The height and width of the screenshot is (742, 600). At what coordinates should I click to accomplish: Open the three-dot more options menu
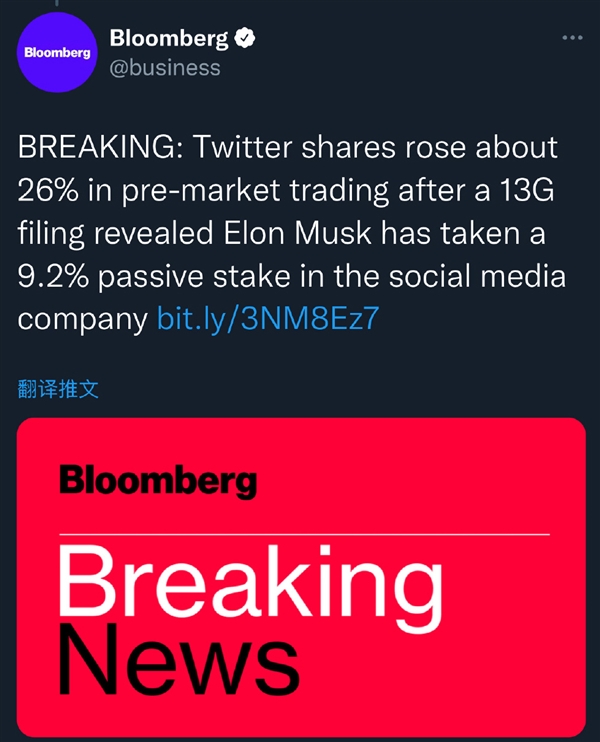click(572, 37)
